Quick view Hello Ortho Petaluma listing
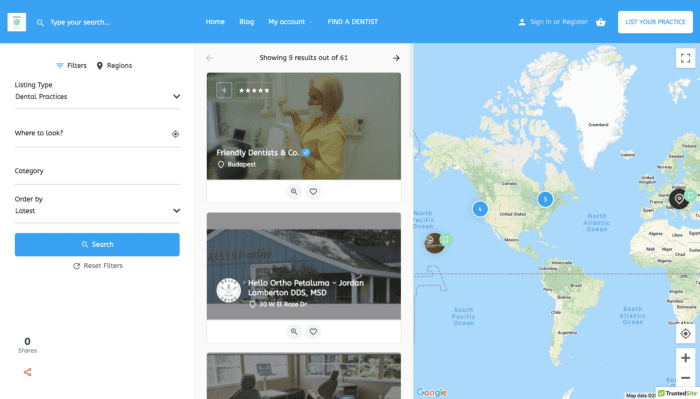Image resolution: width=700 pixels, height=399 pixels. 294,332
